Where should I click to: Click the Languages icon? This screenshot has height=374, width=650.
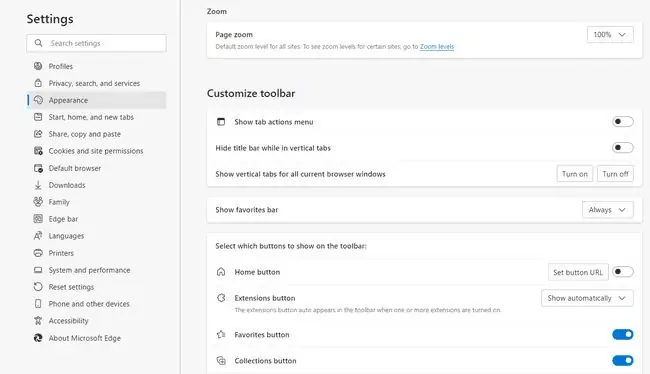[x=38, y=236]
